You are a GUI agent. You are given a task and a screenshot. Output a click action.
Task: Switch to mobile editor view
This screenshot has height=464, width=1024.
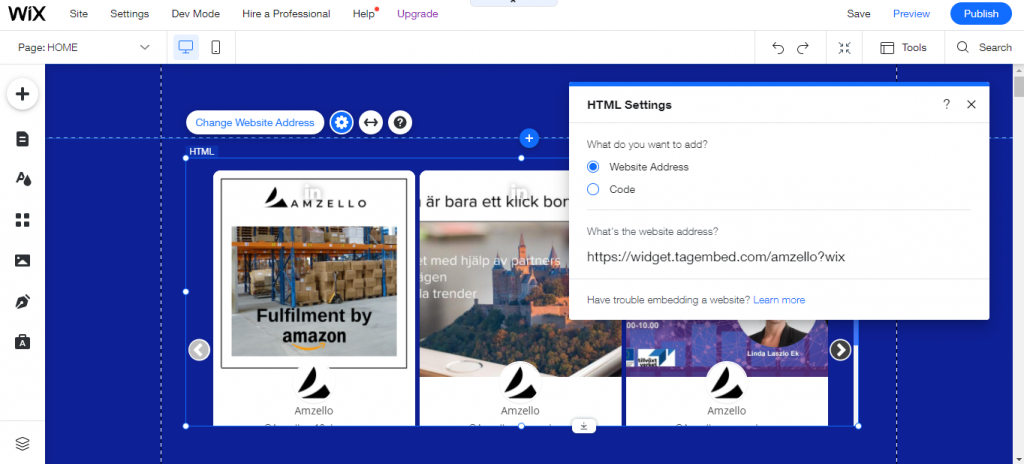(216, 47)
